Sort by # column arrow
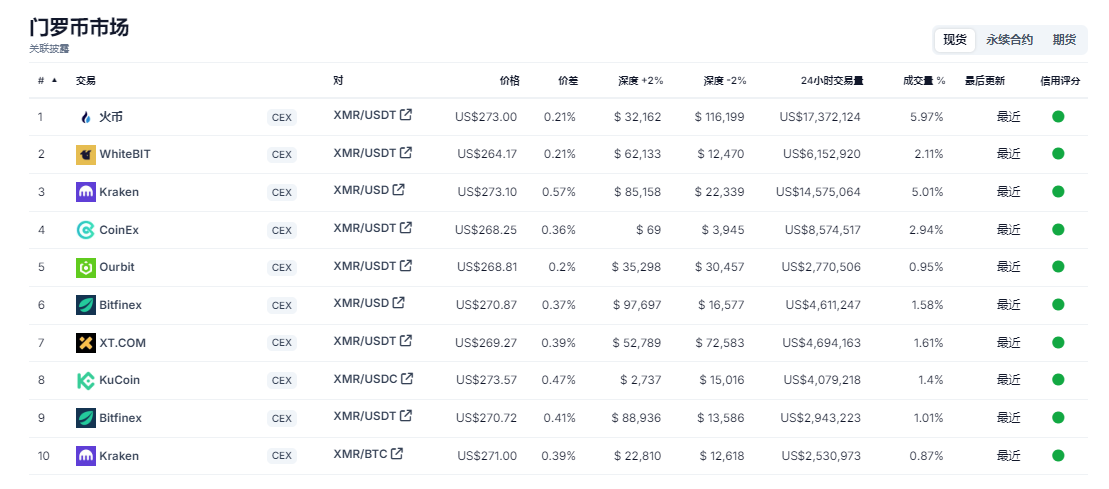1109x489 pixels. (54, 81)
